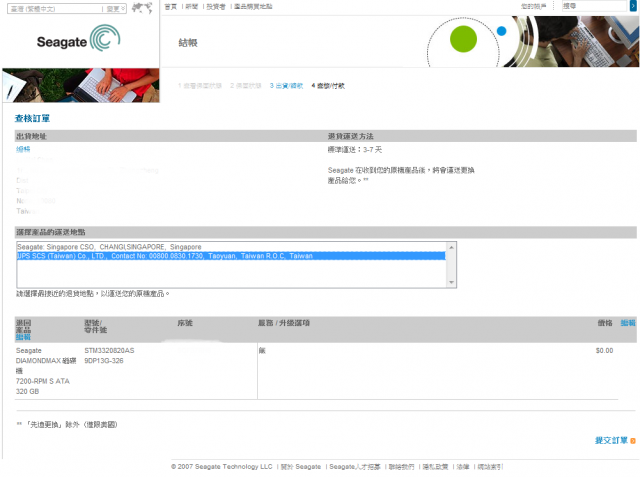
Task: Open the 您的帳戶 account link
Action: pos(533,6)
